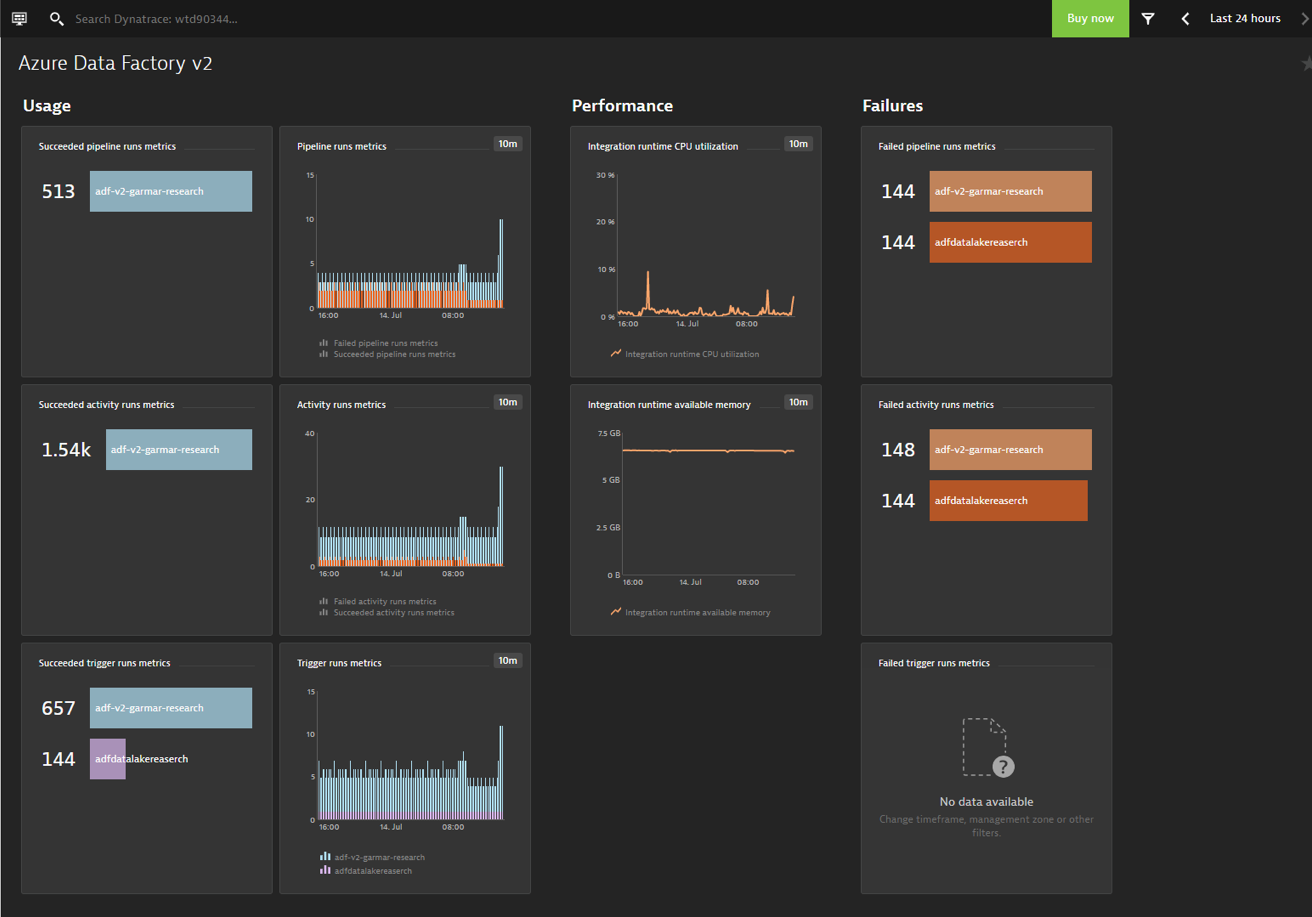Click the 513 succeeded pipeline runs value

point(58,191)
